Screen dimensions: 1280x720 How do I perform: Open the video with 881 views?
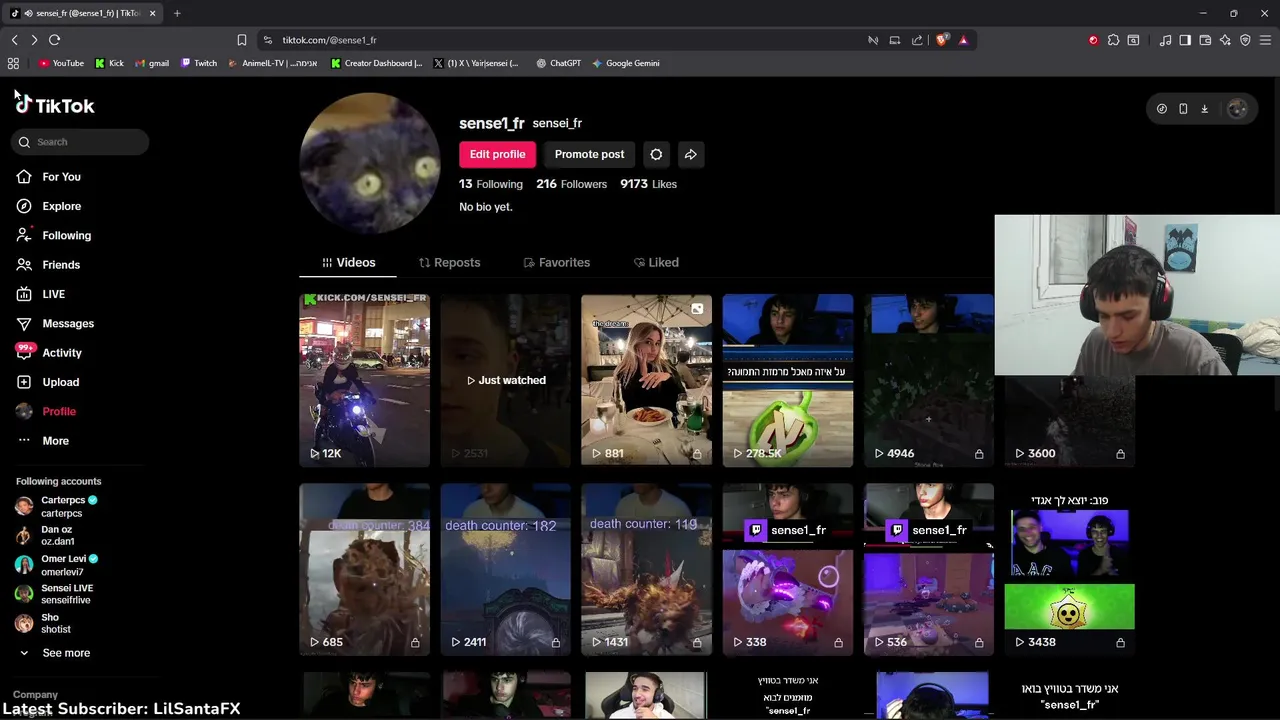647,380
